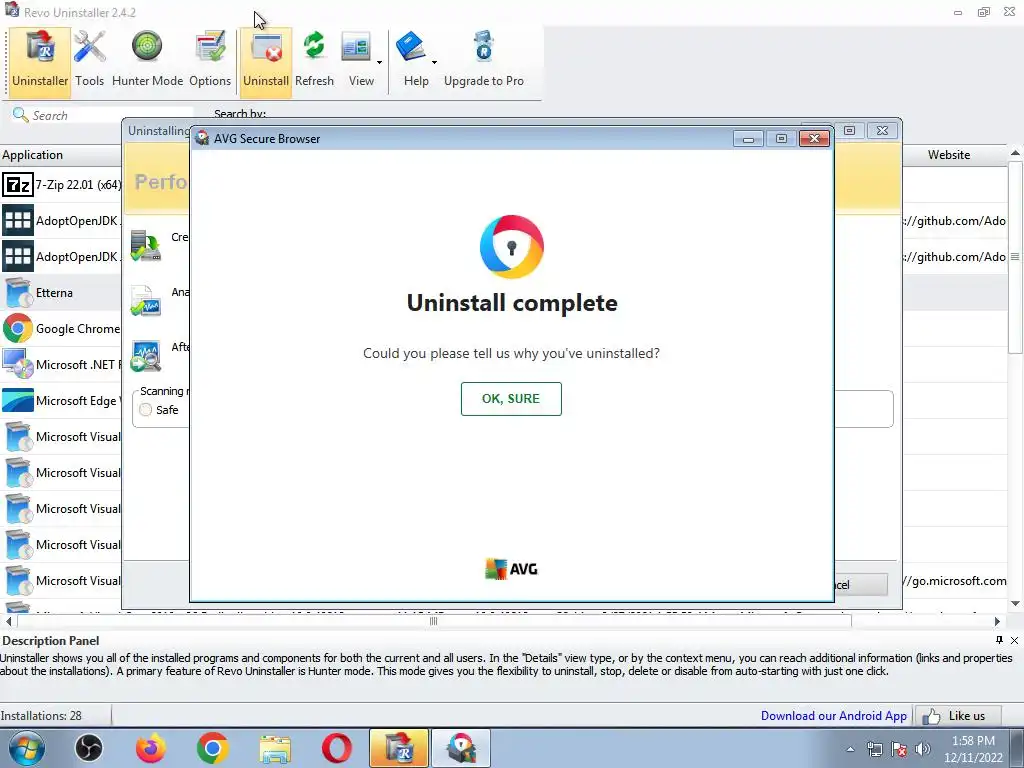Screen dimensions: 1024x768
Task: Open File Explorer from taskbar
Action: [x=275, y=748]
